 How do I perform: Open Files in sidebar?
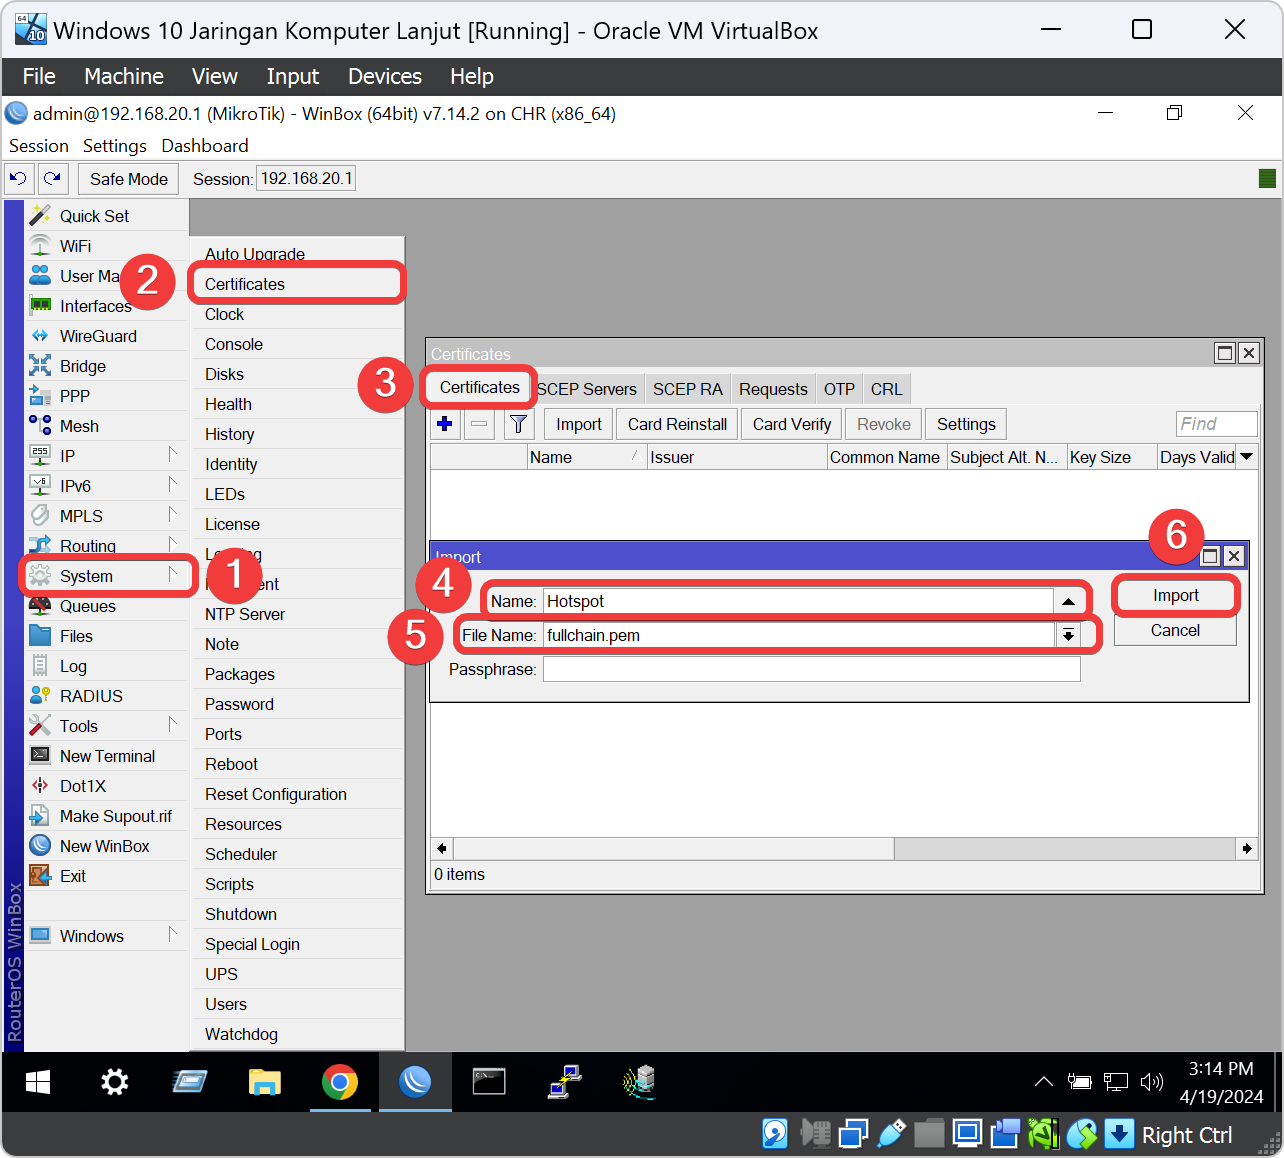point(76,636)
